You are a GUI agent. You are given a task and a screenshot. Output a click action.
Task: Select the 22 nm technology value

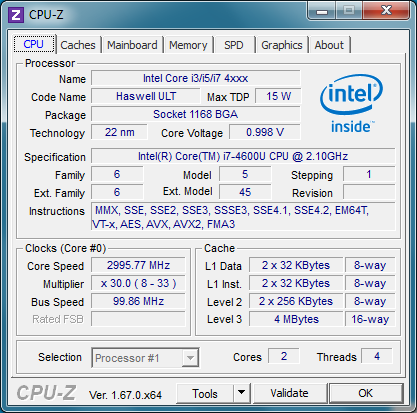(119, 132)
